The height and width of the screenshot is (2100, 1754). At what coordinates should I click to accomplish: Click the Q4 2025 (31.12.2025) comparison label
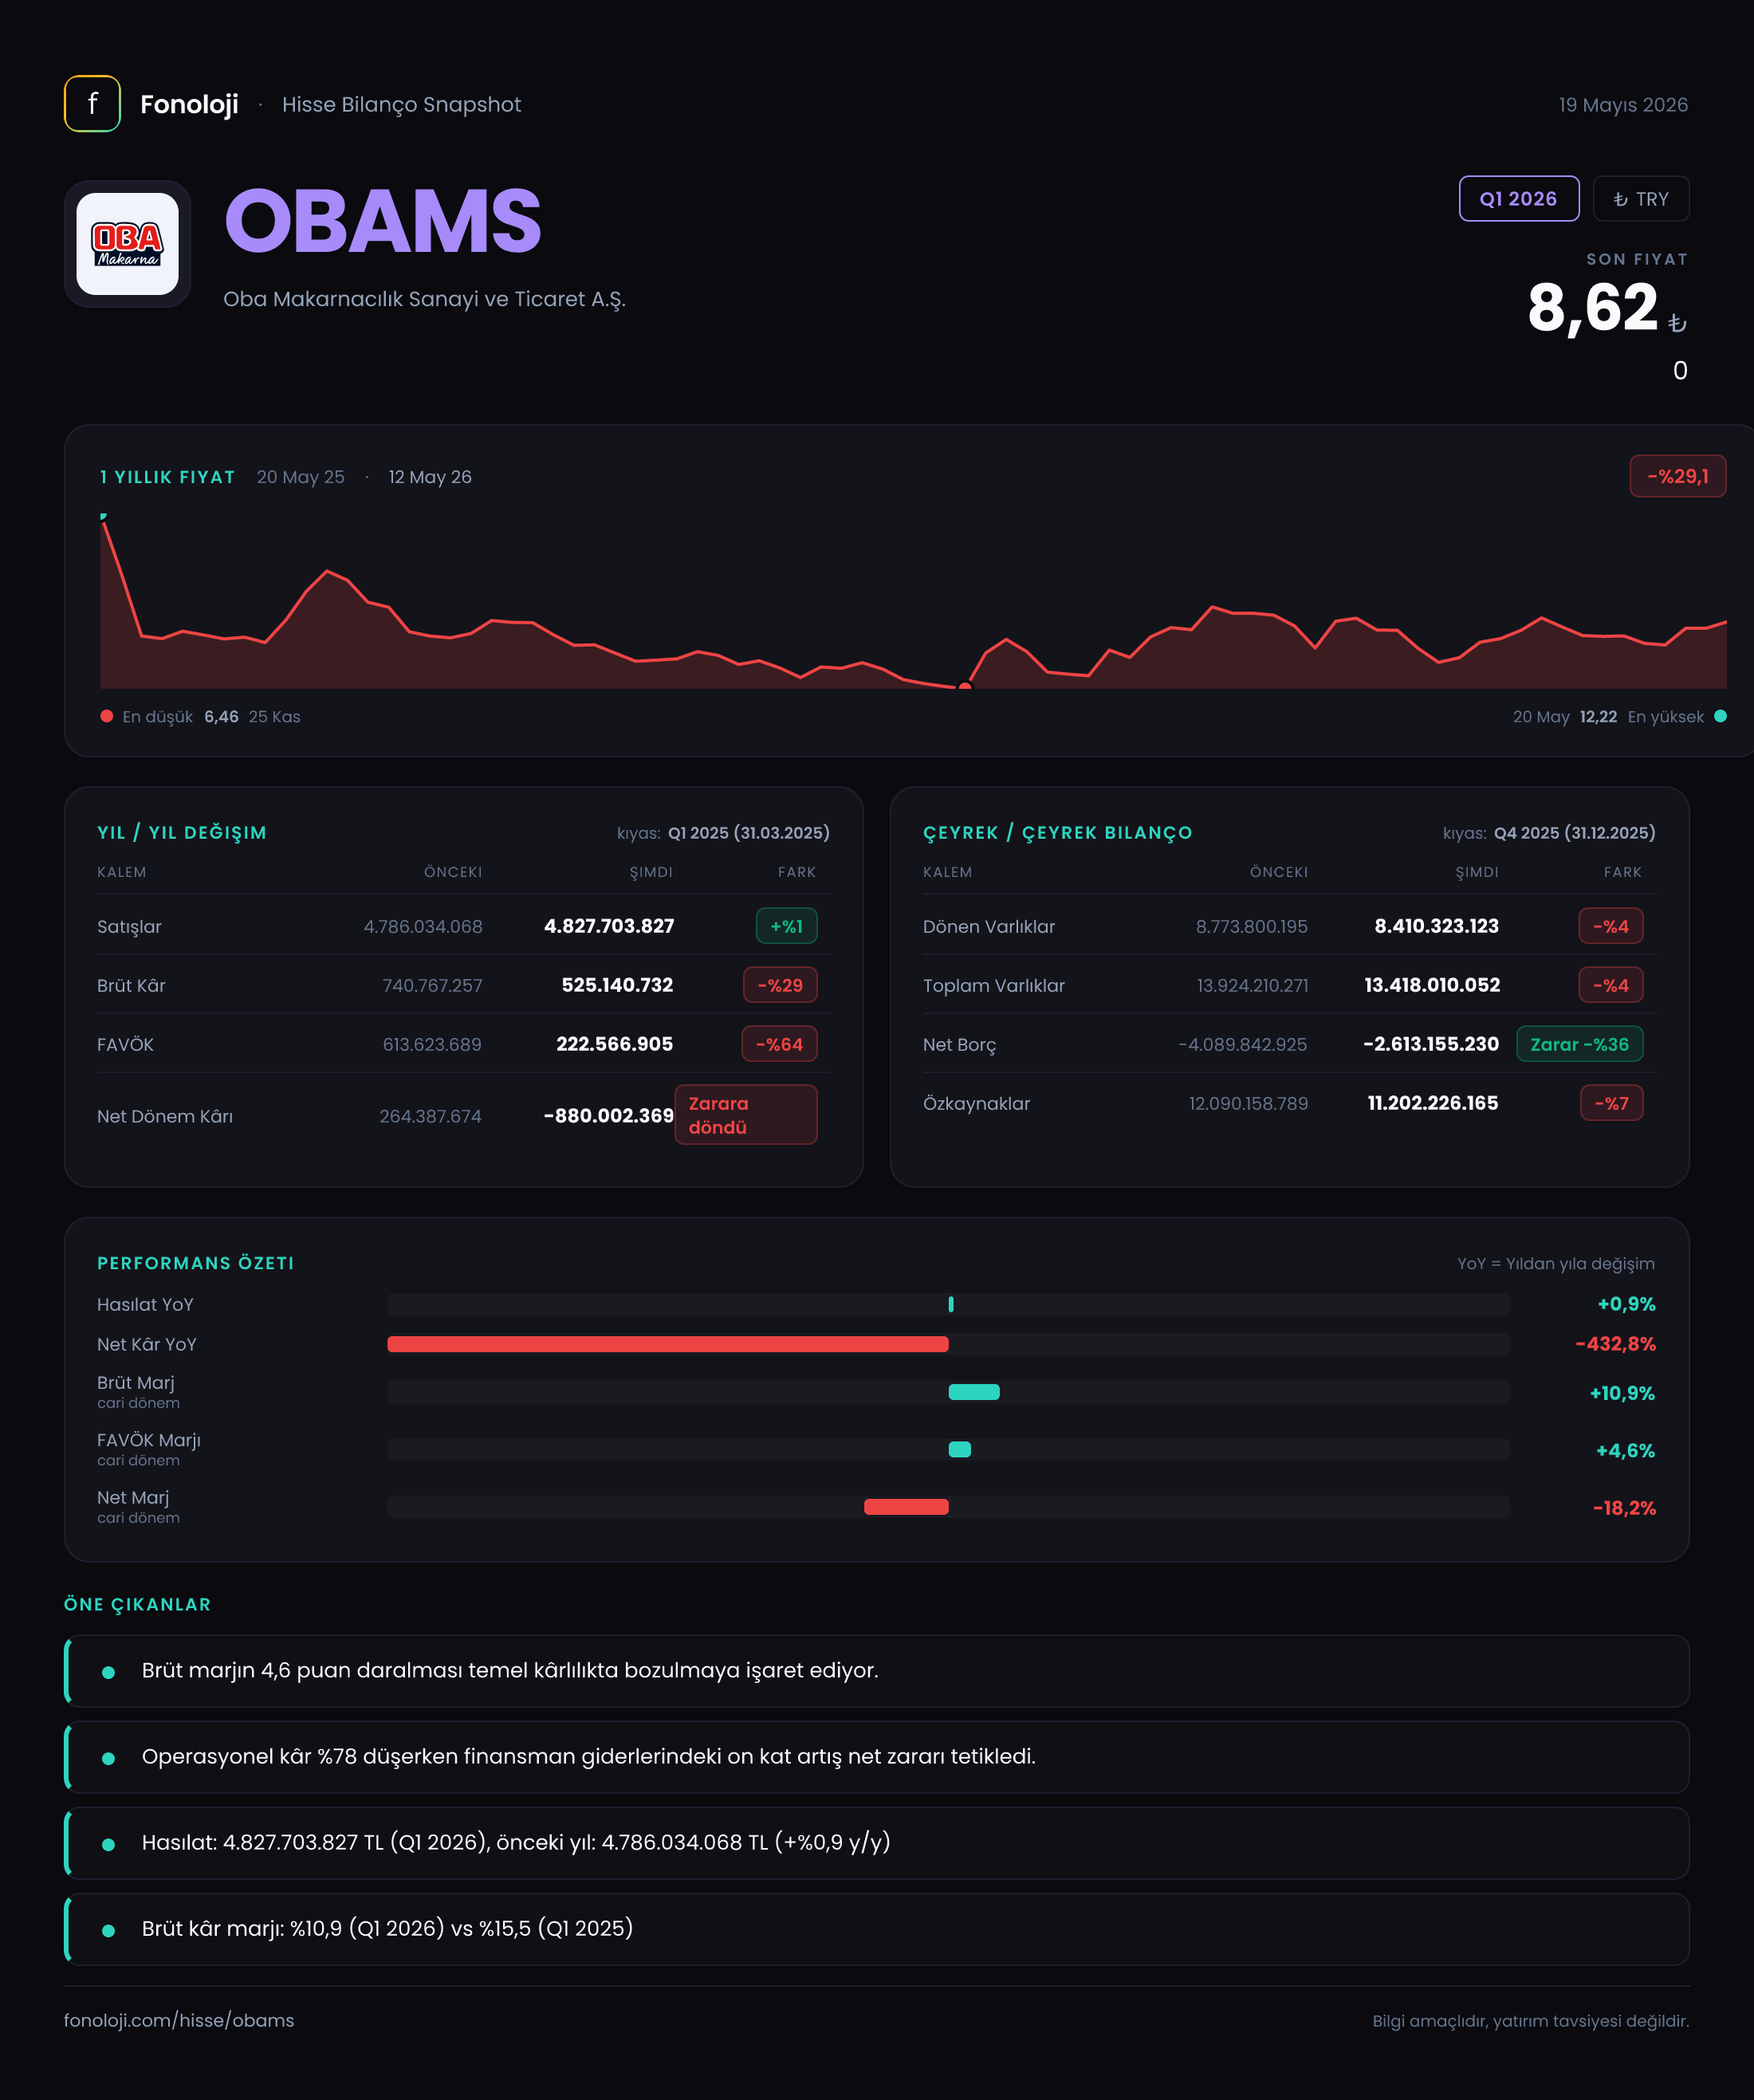[x=1575, y=833]
